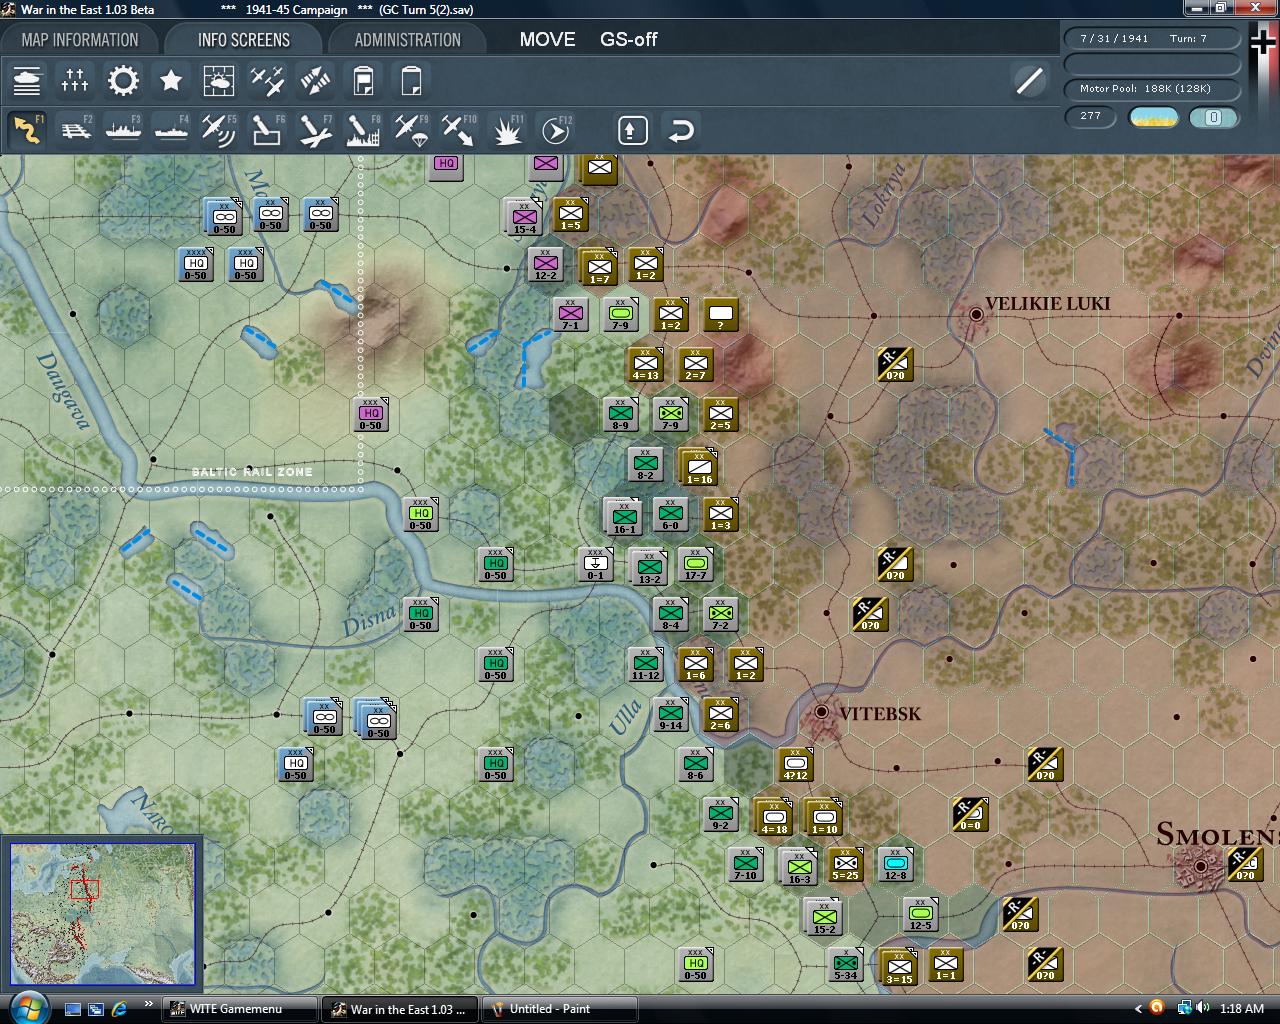Screen dimensions: 1280x1024
Task: Select F6 Bomb Unit mode
Action: tap(267, 130)
